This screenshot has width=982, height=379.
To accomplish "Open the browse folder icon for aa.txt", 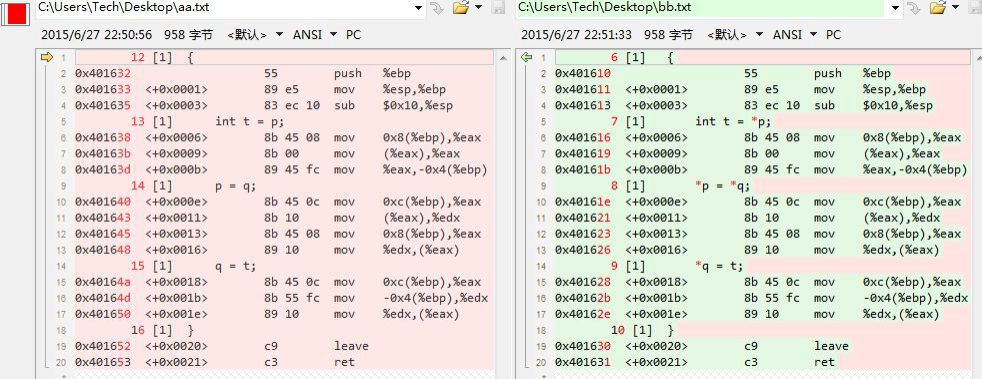I will tap(461, 8).
